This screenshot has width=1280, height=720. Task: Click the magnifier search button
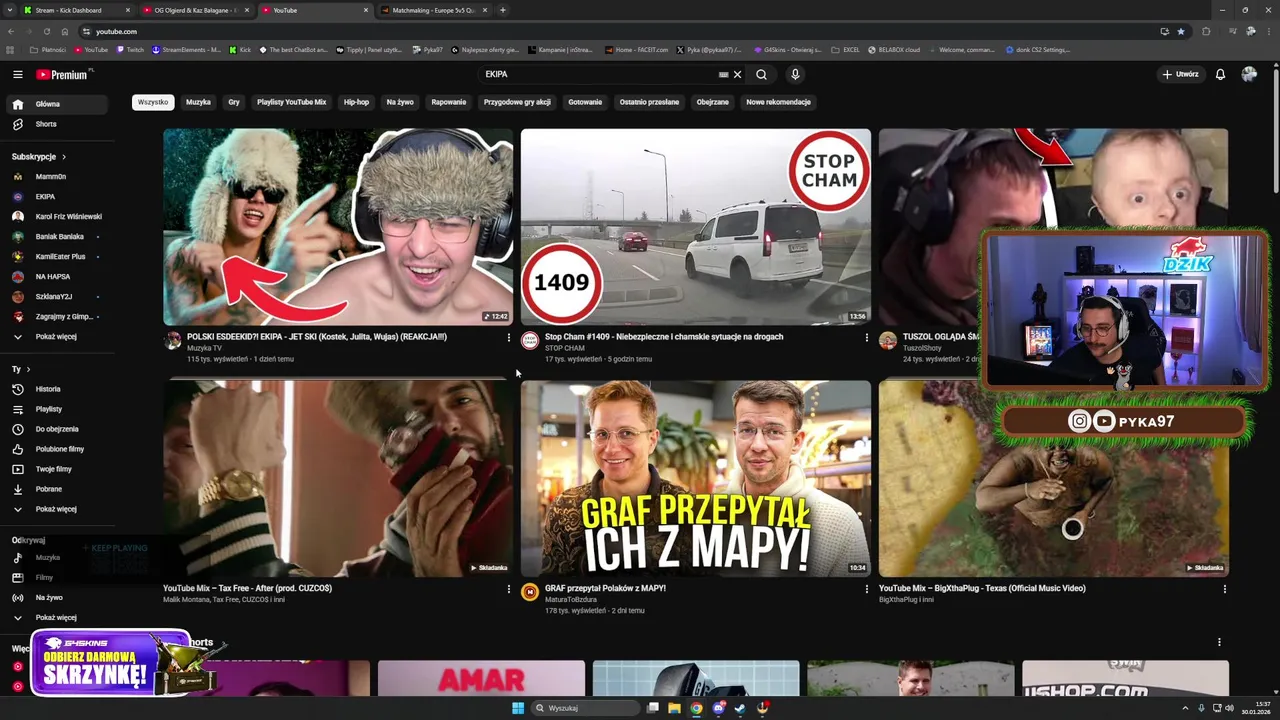point(761,74)
